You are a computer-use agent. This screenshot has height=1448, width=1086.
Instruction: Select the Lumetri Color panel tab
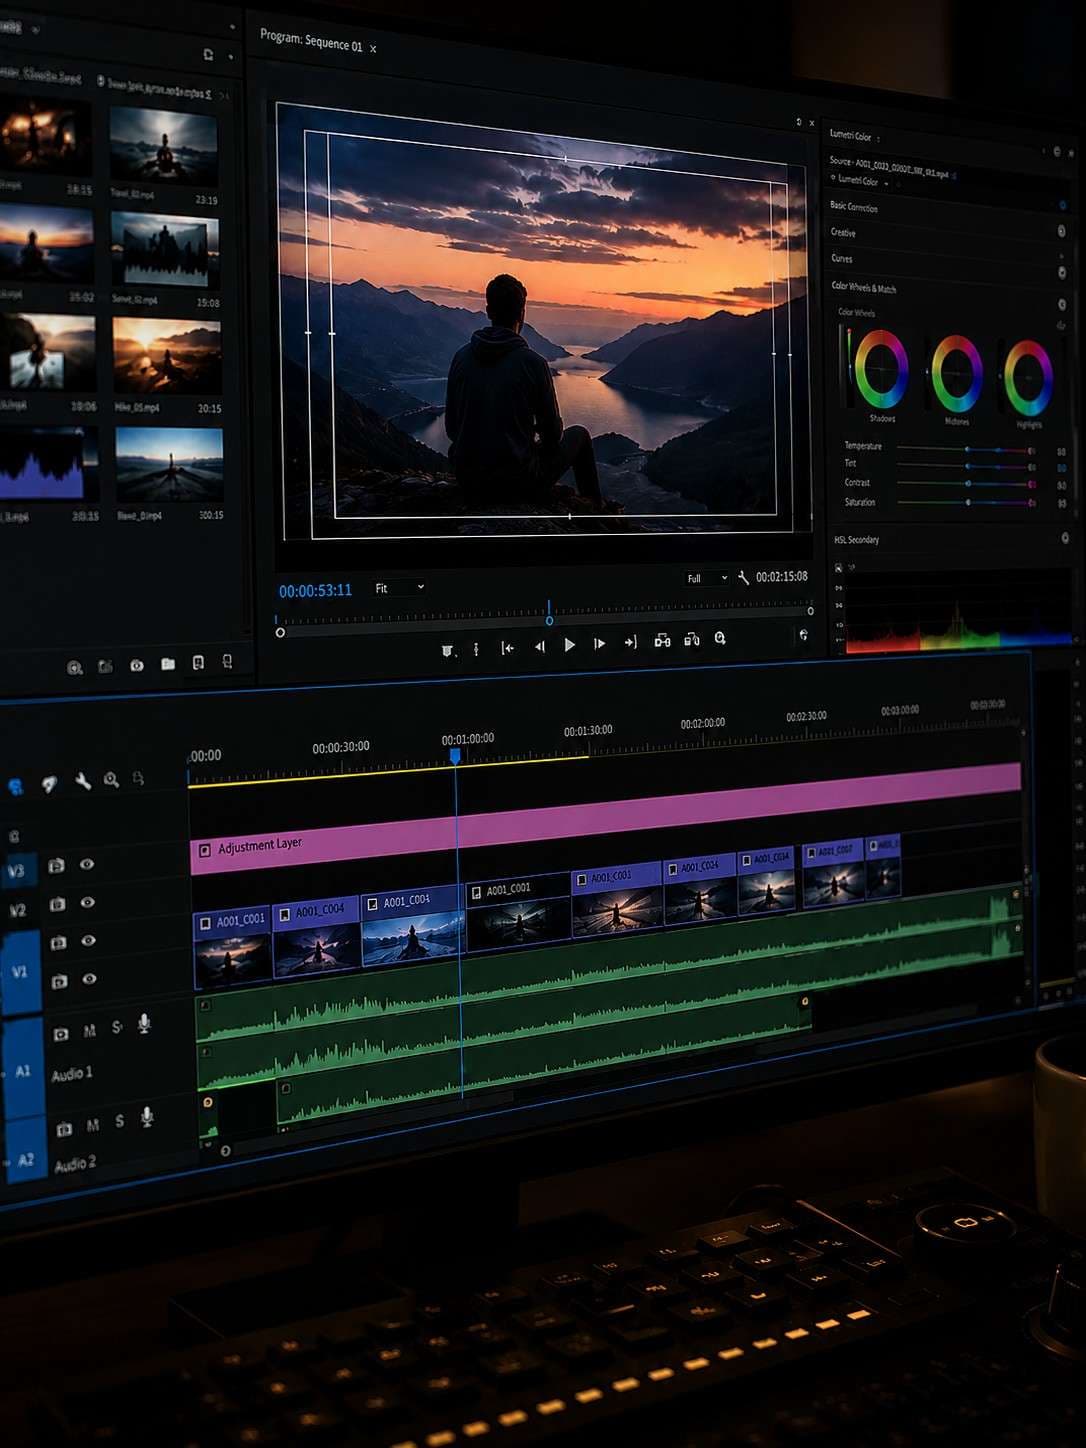pyautogui.click(x=850, y=136)
